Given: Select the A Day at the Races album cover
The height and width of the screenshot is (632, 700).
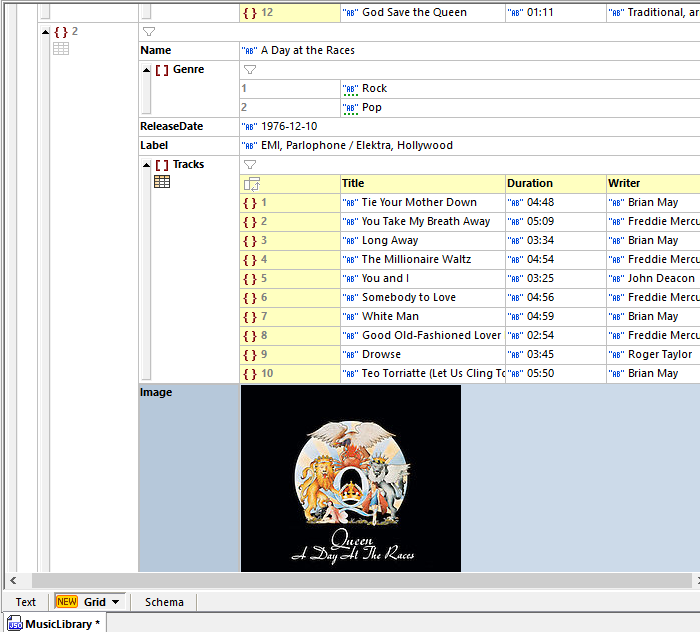Looking at the screenshot, I should coord(351,478).
